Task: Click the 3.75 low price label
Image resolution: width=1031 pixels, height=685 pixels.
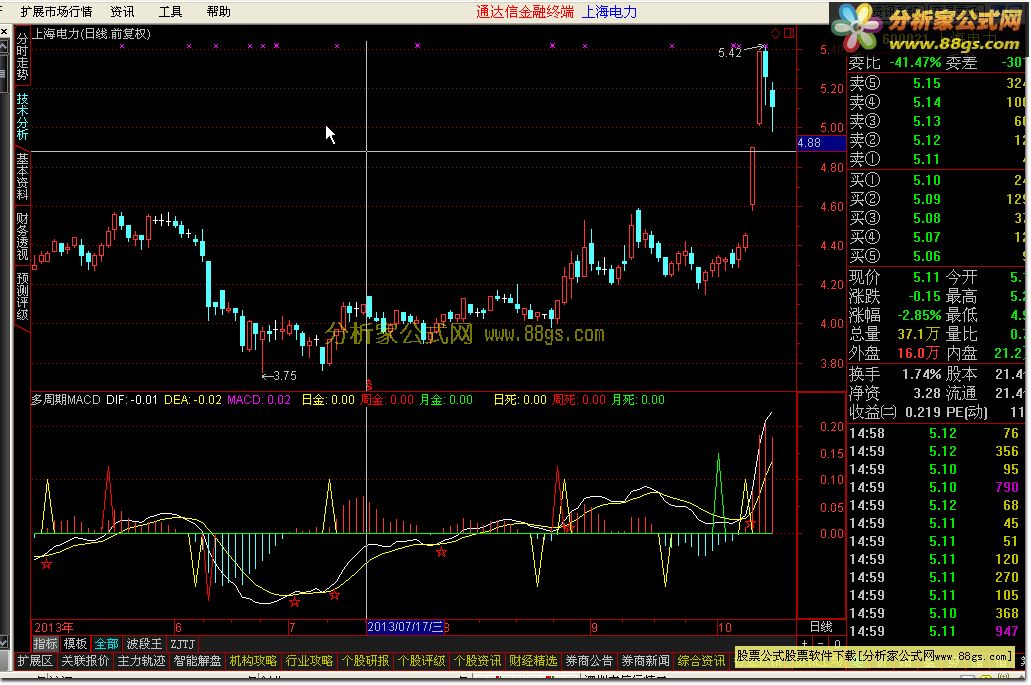Action: (x=285, y=375)
